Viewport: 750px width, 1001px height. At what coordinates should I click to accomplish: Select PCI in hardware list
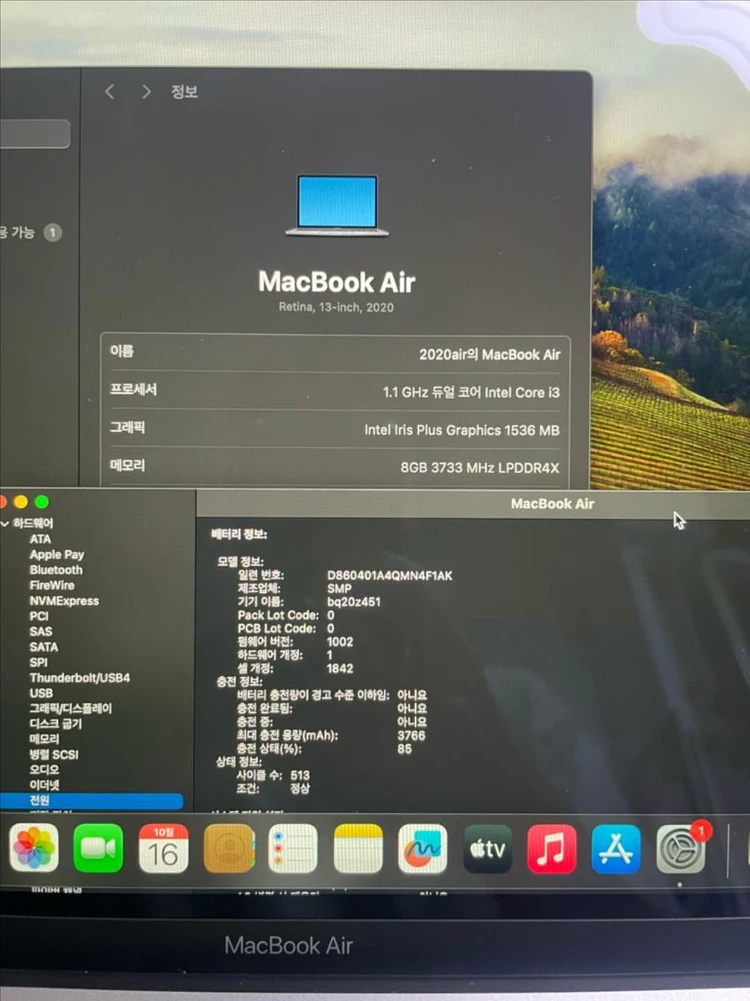pos(39,616)
